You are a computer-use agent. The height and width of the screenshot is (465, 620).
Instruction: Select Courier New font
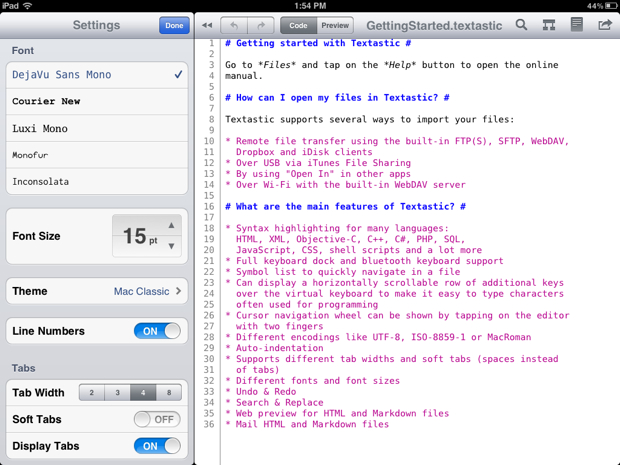pyautogui.click(x=97, y=101)
